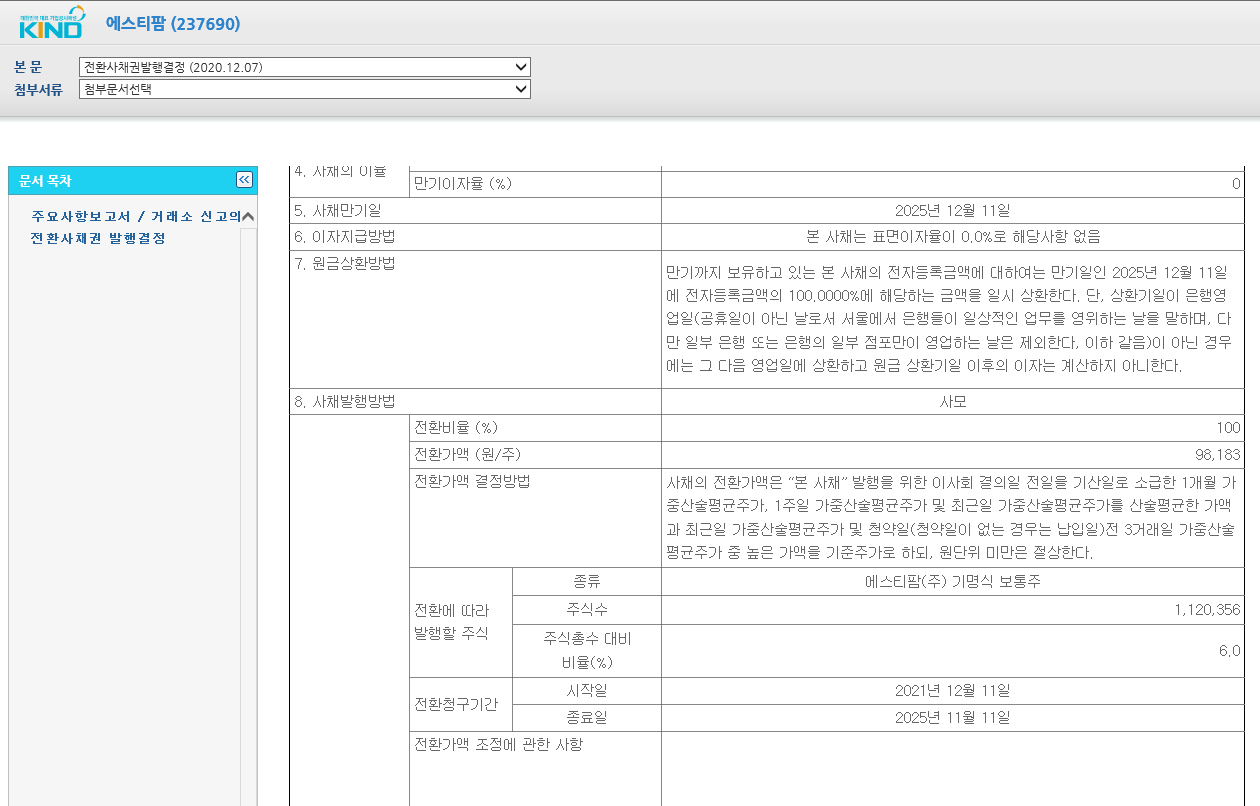The height and width of the screenshot is (806, 1260).
Task: Open the 본문 document dropdown
Action: (305, 67)
